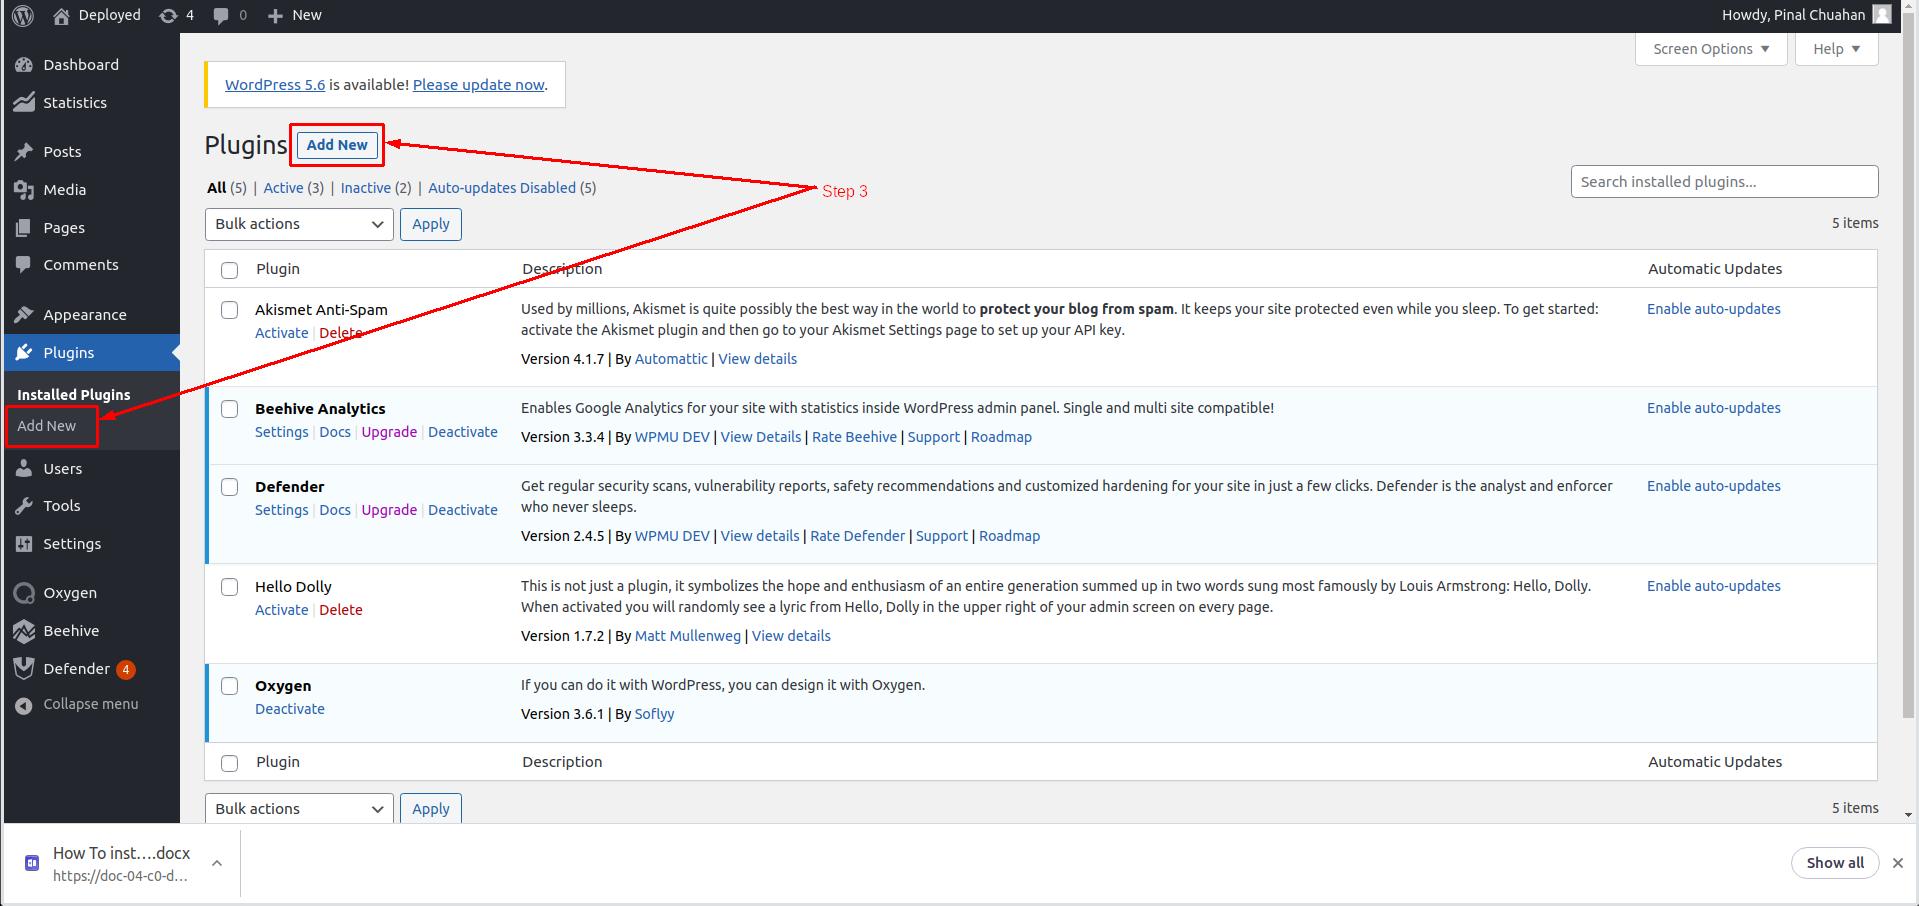The image size is (1919, 906).
Task: Click Show all downloads button
Action: coord(1835,863)
